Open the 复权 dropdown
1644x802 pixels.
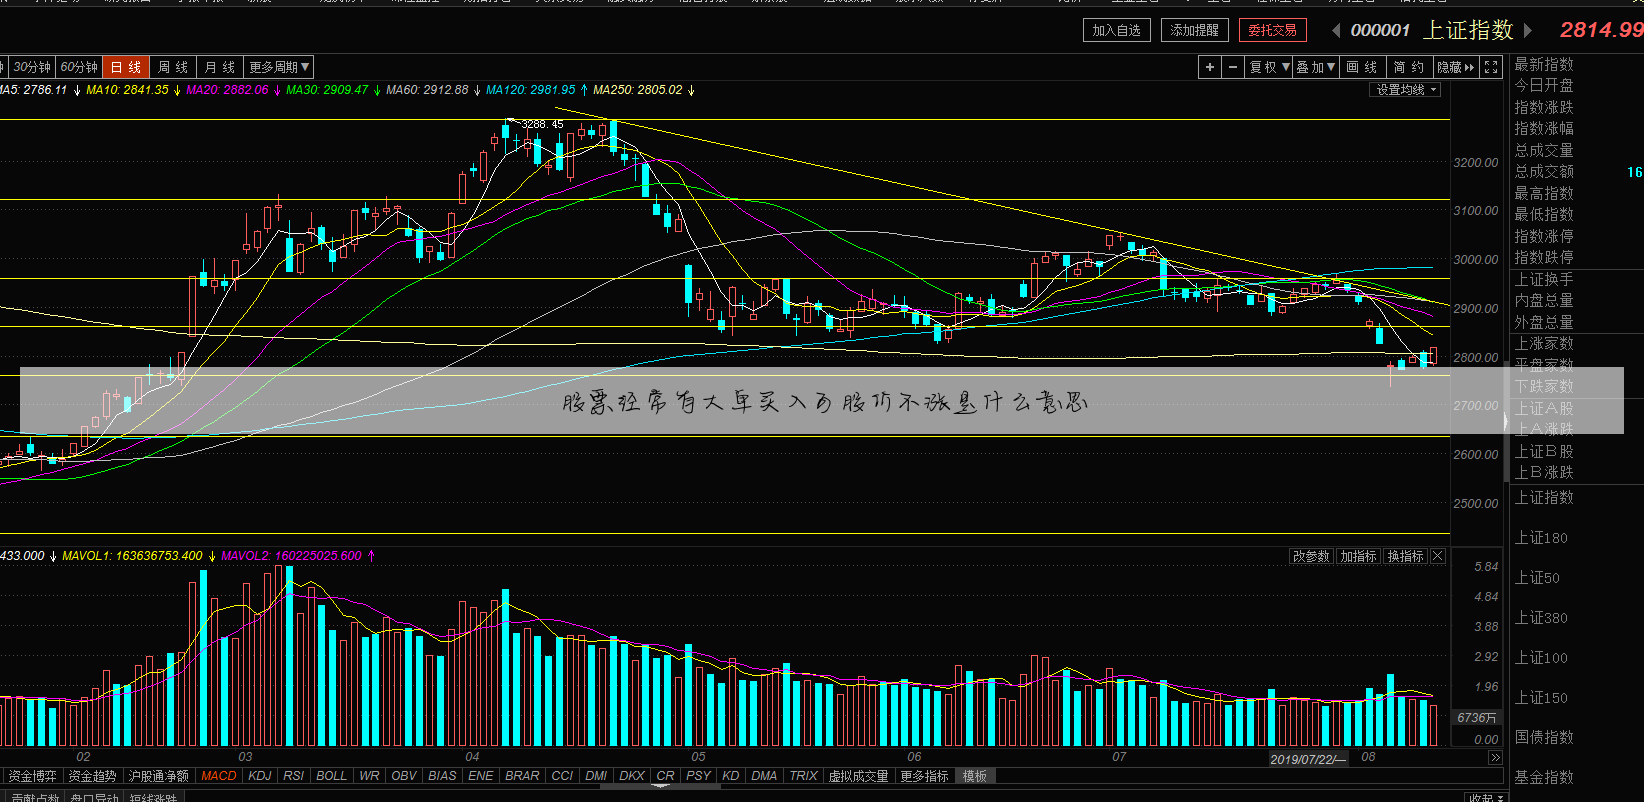(x=1269, y=67)
